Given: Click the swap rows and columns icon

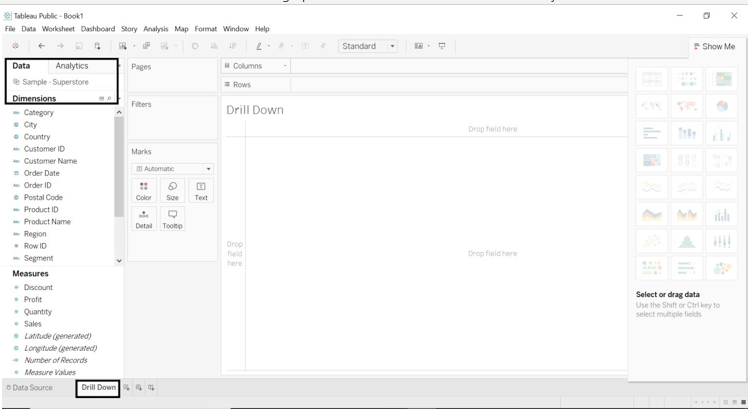Looking at the screenshot, I should coord(195,46).
